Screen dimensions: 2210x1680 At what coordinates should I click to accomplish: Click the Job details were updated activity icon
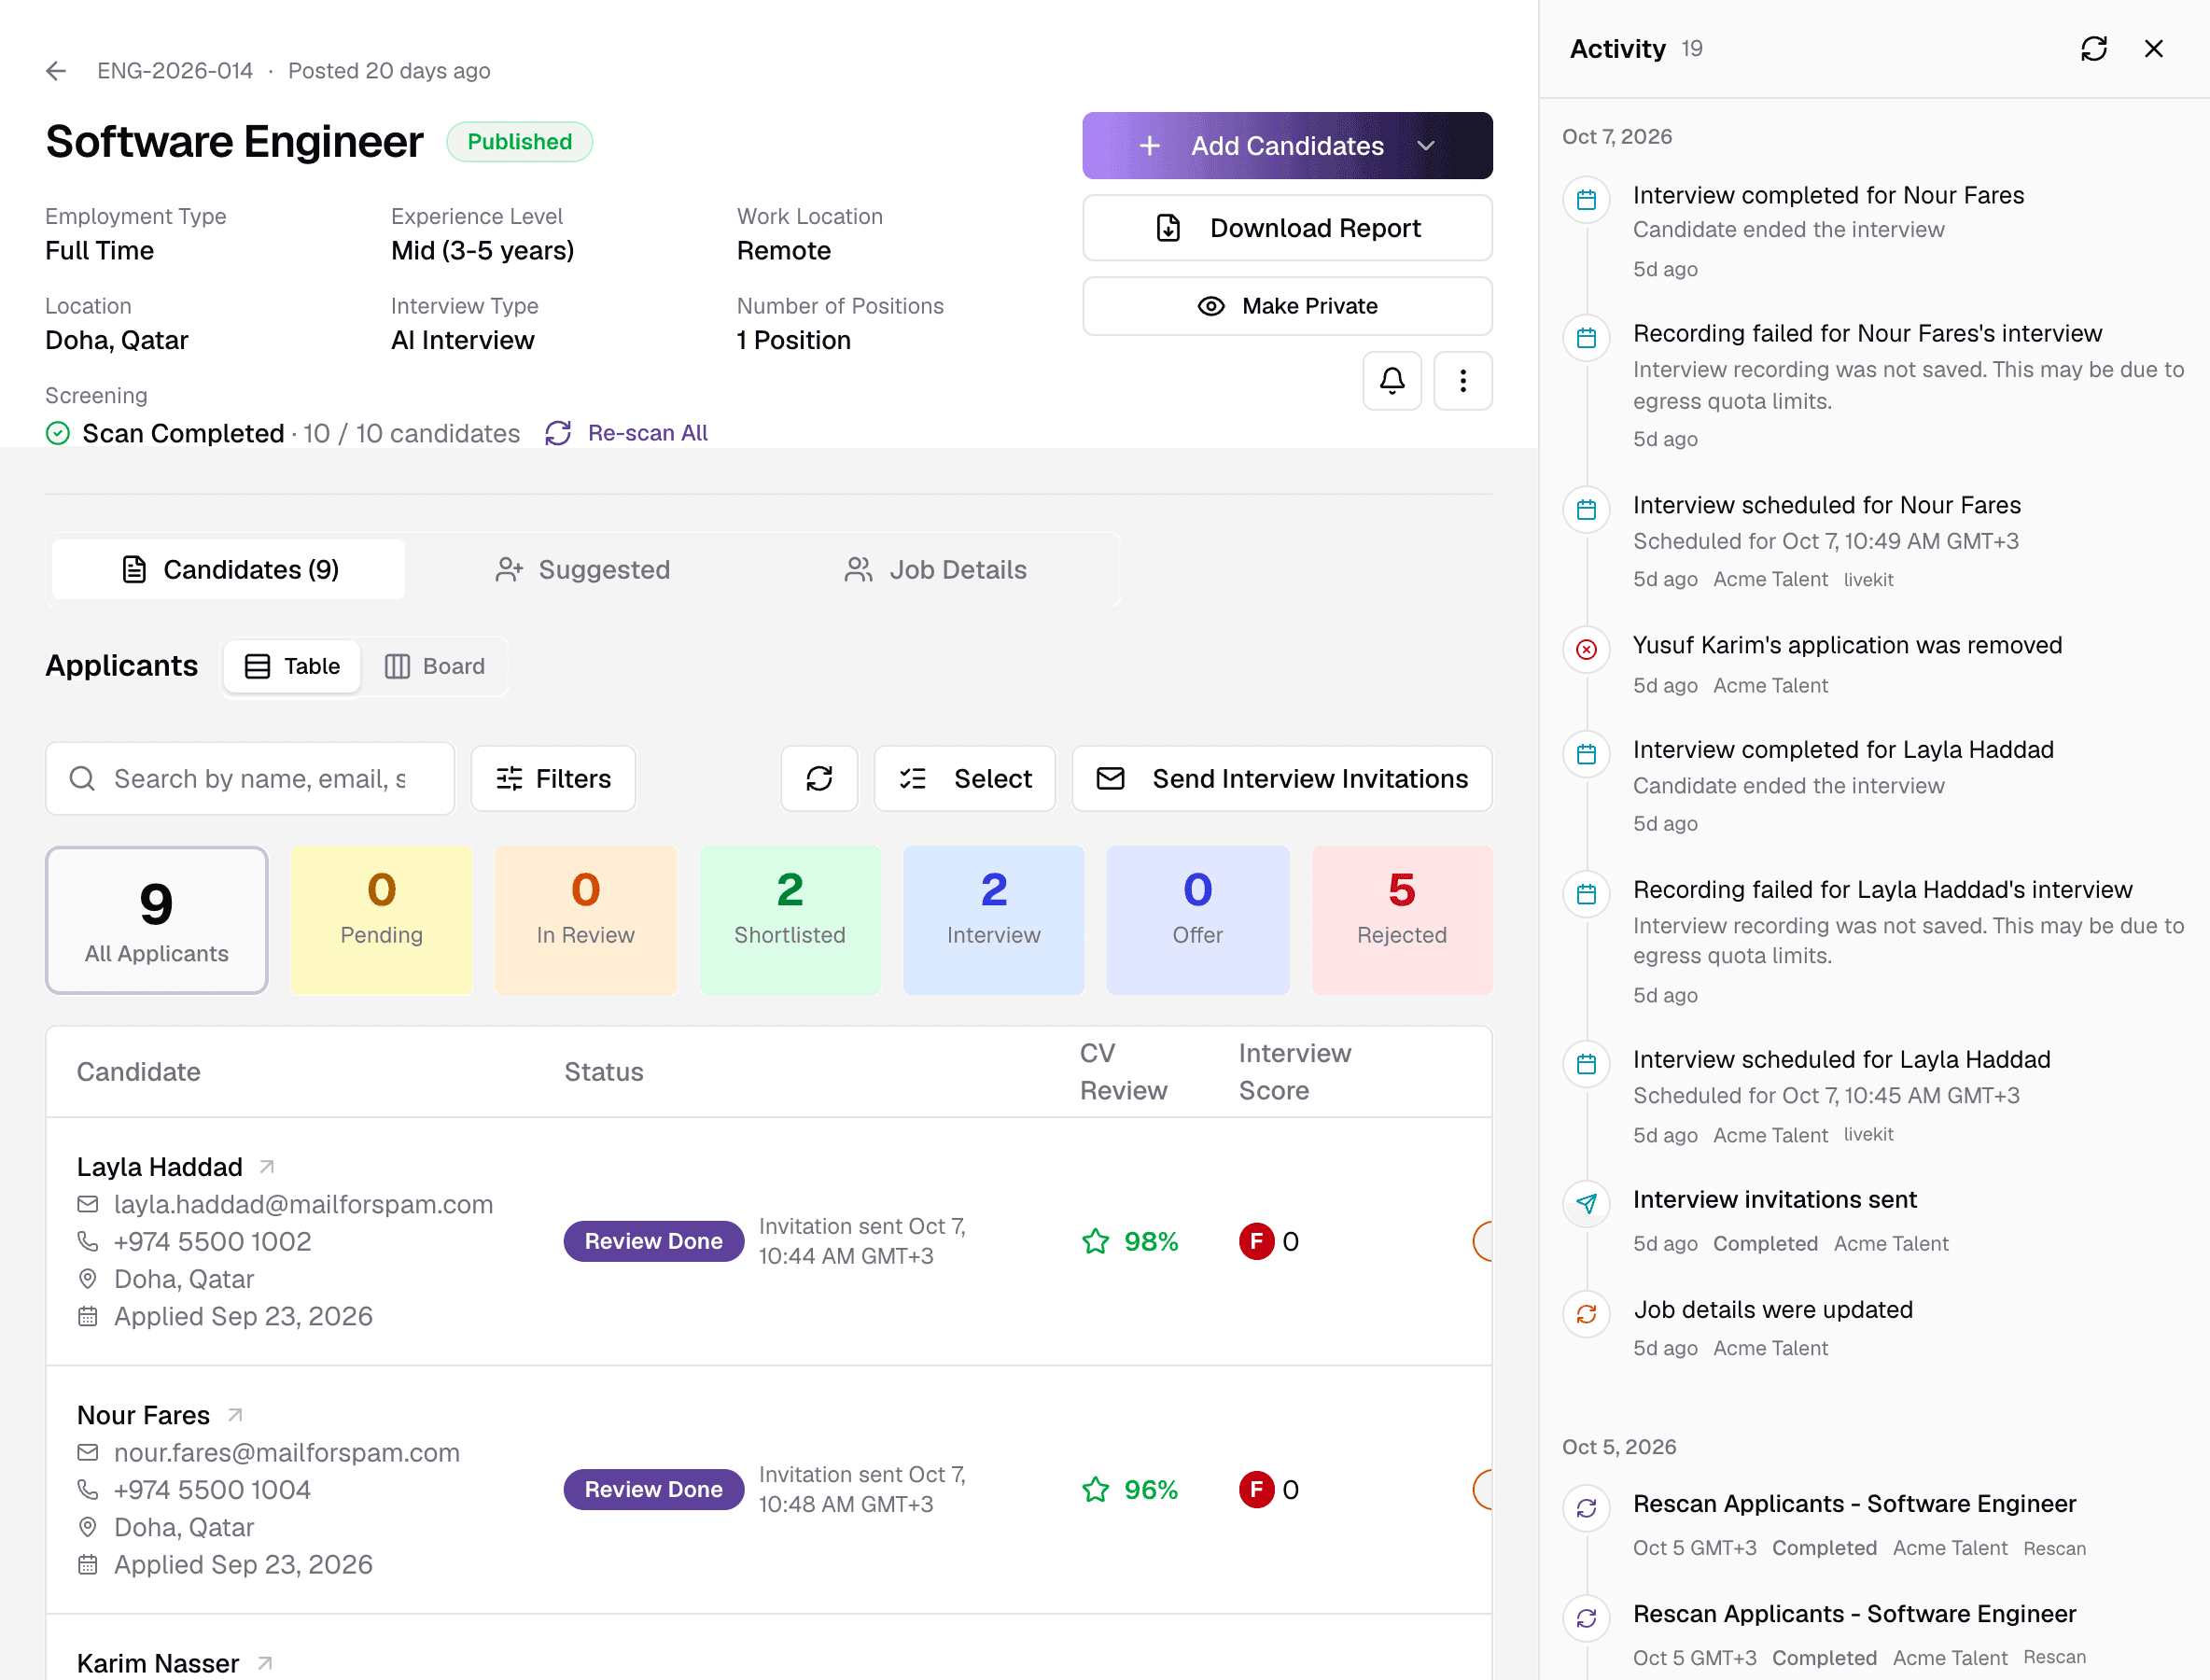[1586, 1314]
